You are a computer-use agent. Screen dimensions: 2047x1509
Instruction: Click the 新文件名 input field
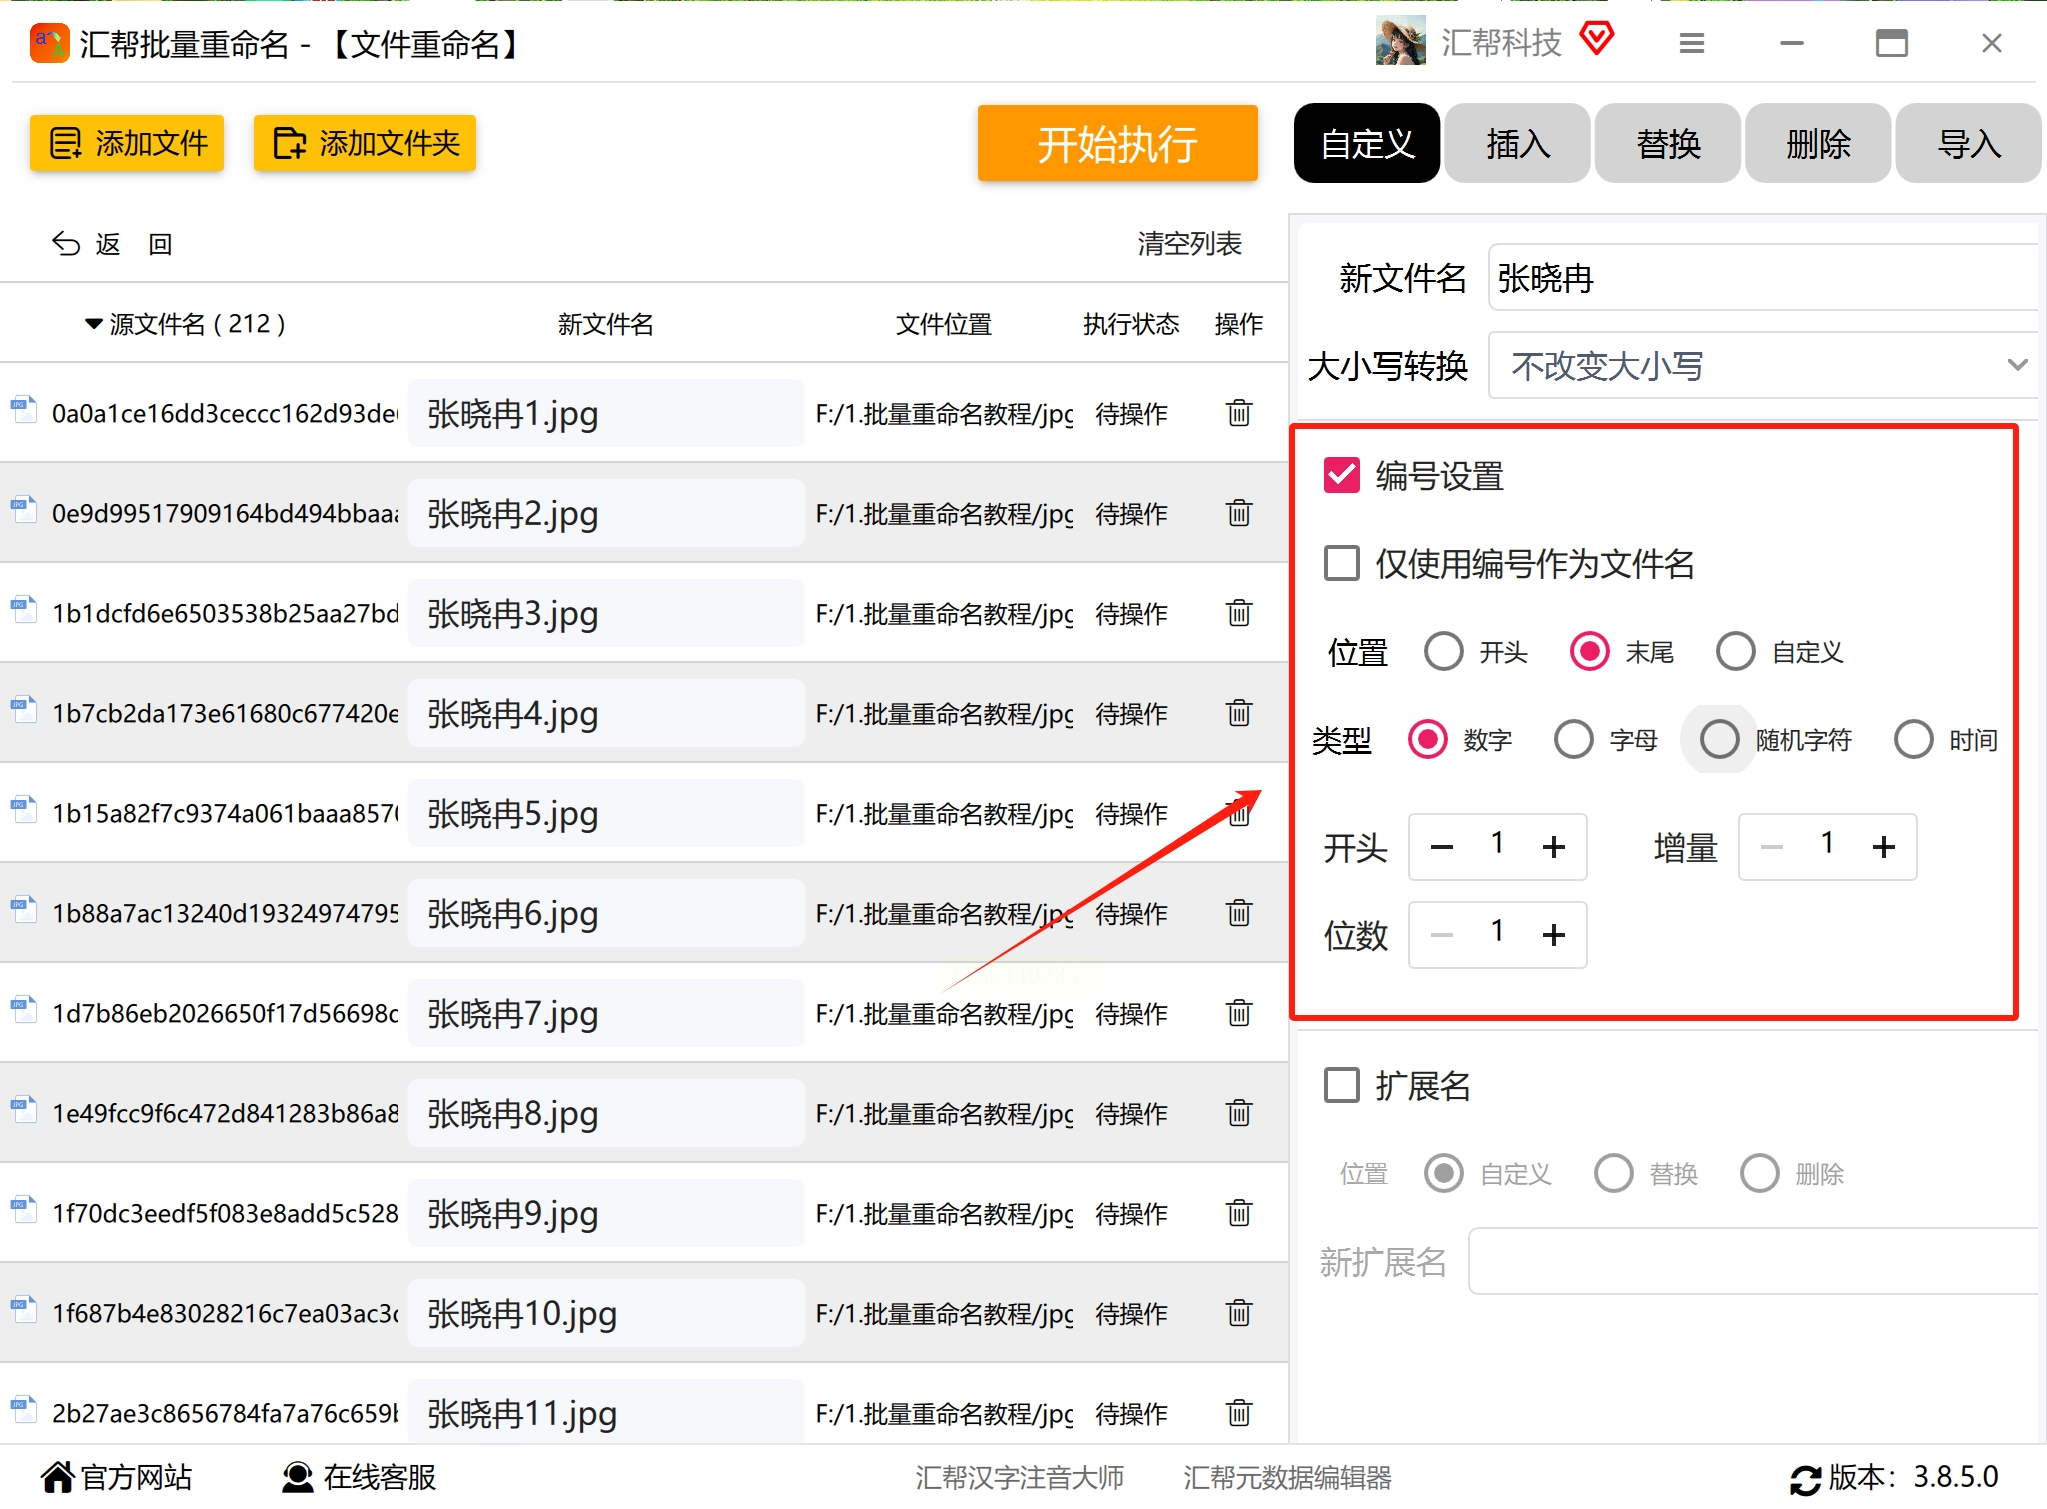(1762, 278)
